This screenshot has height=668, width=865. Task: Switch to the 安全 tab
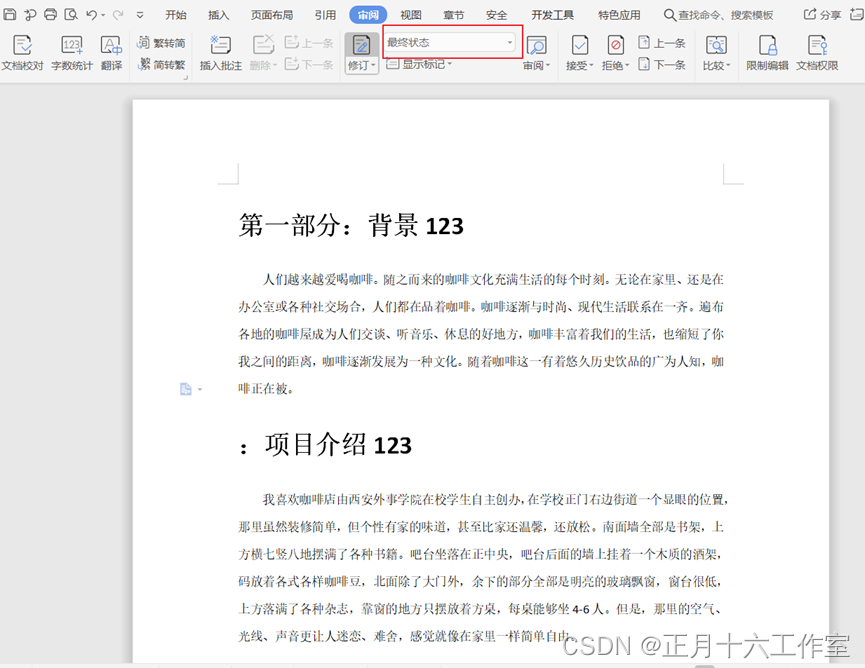coord(496,15)
